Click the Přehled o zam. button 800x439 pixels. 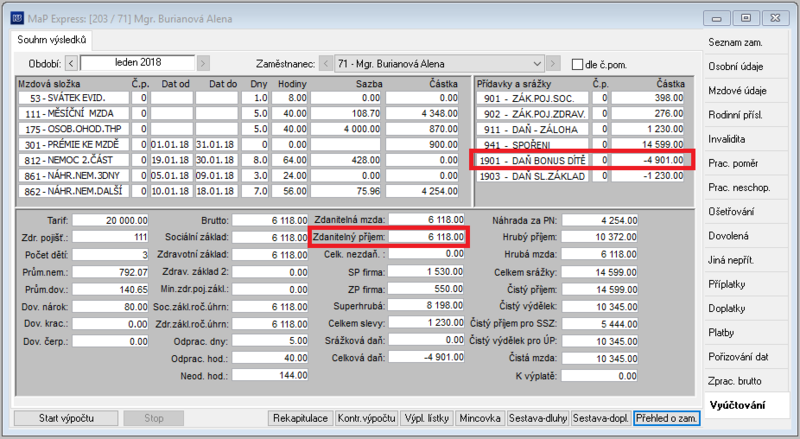pyautogui.click(x=666, y=418)
